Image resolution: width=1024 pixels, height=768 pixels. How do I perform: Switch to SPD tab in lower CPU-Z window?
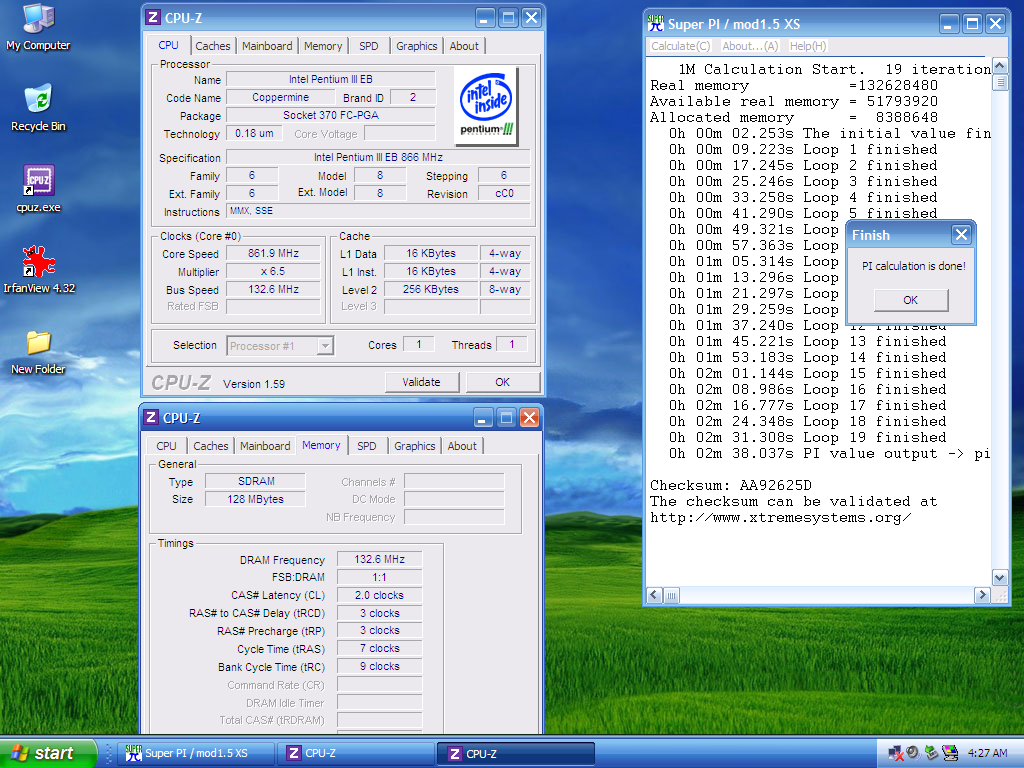[367, 445]
